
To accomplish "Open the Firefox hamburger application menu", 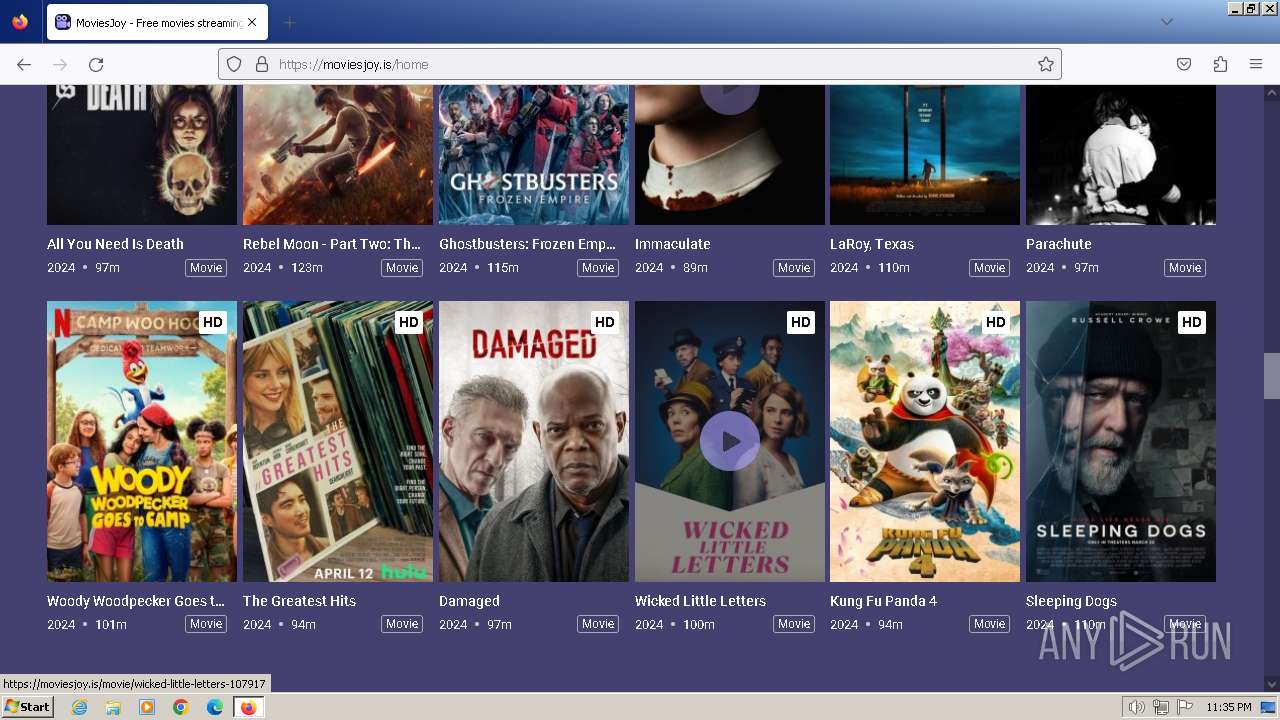I will click(1256, 64).
